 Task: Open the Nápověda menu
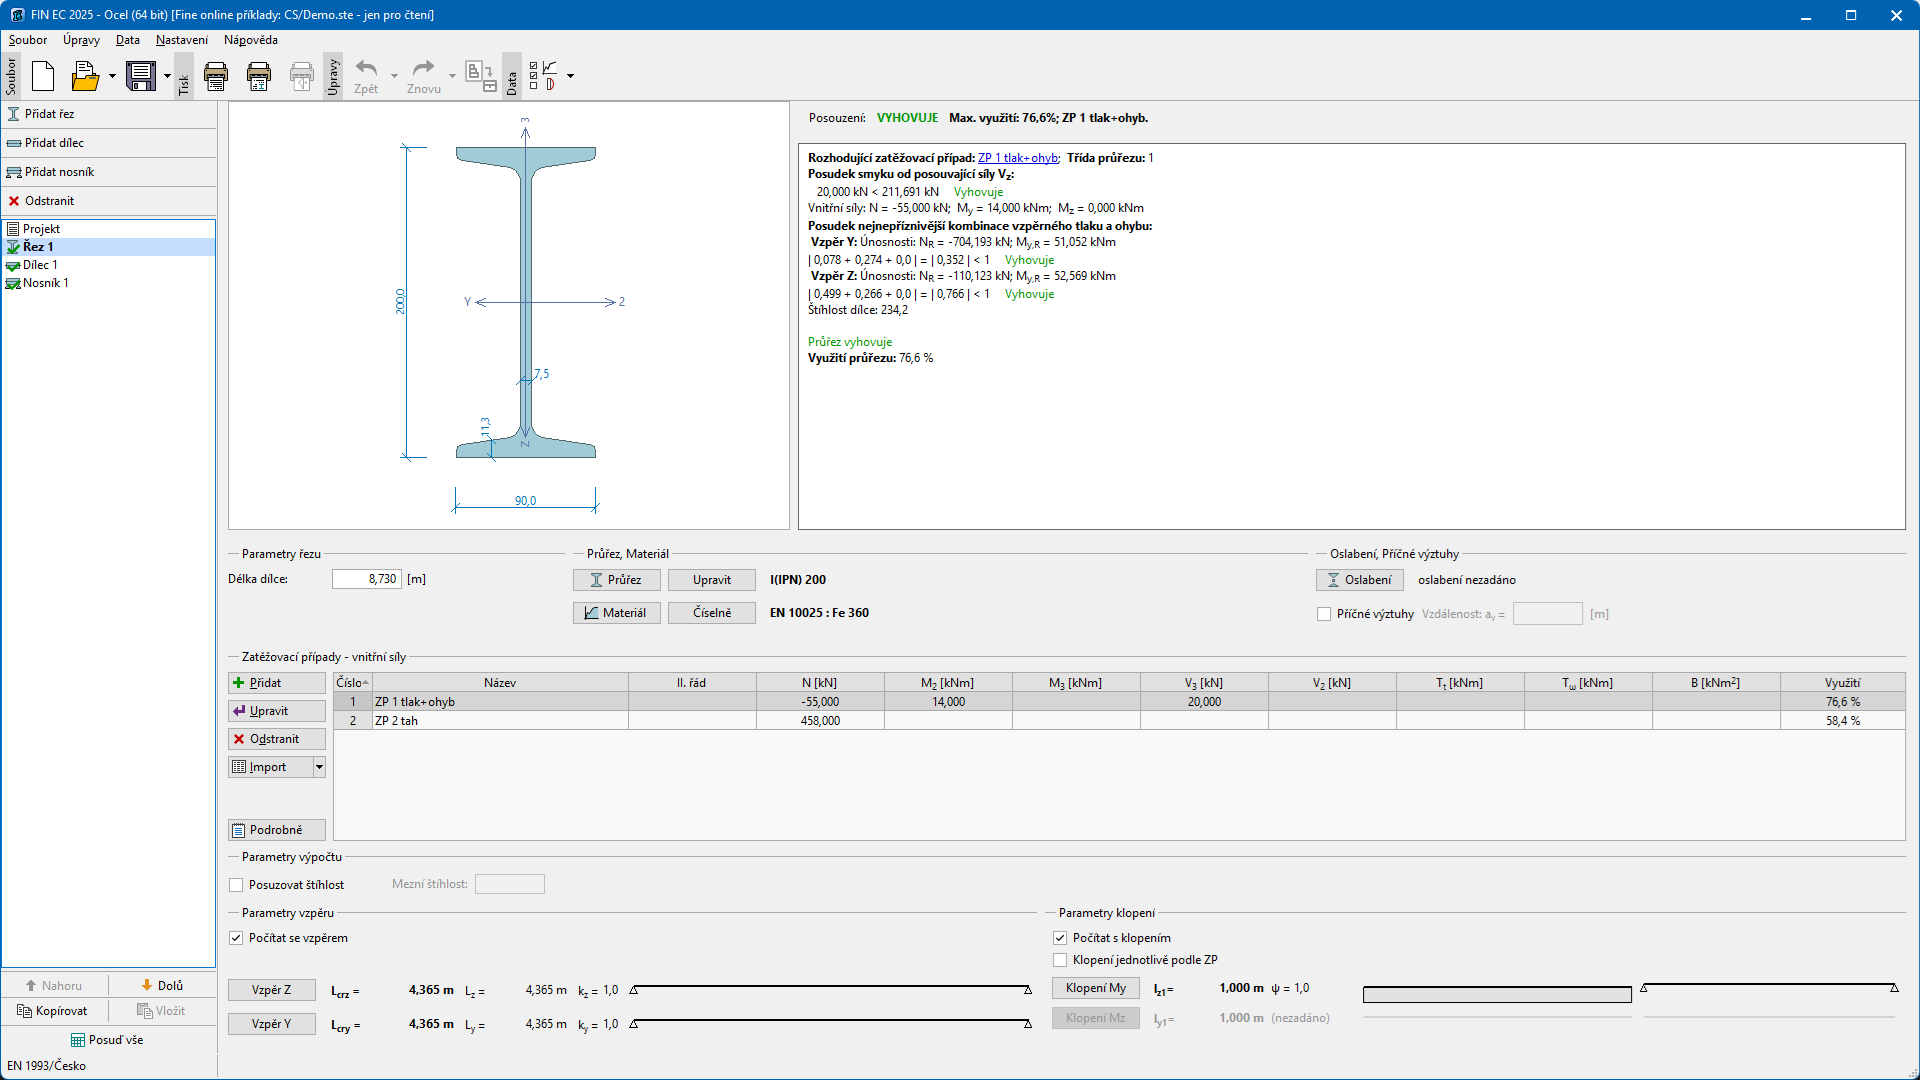click(250, 40)
